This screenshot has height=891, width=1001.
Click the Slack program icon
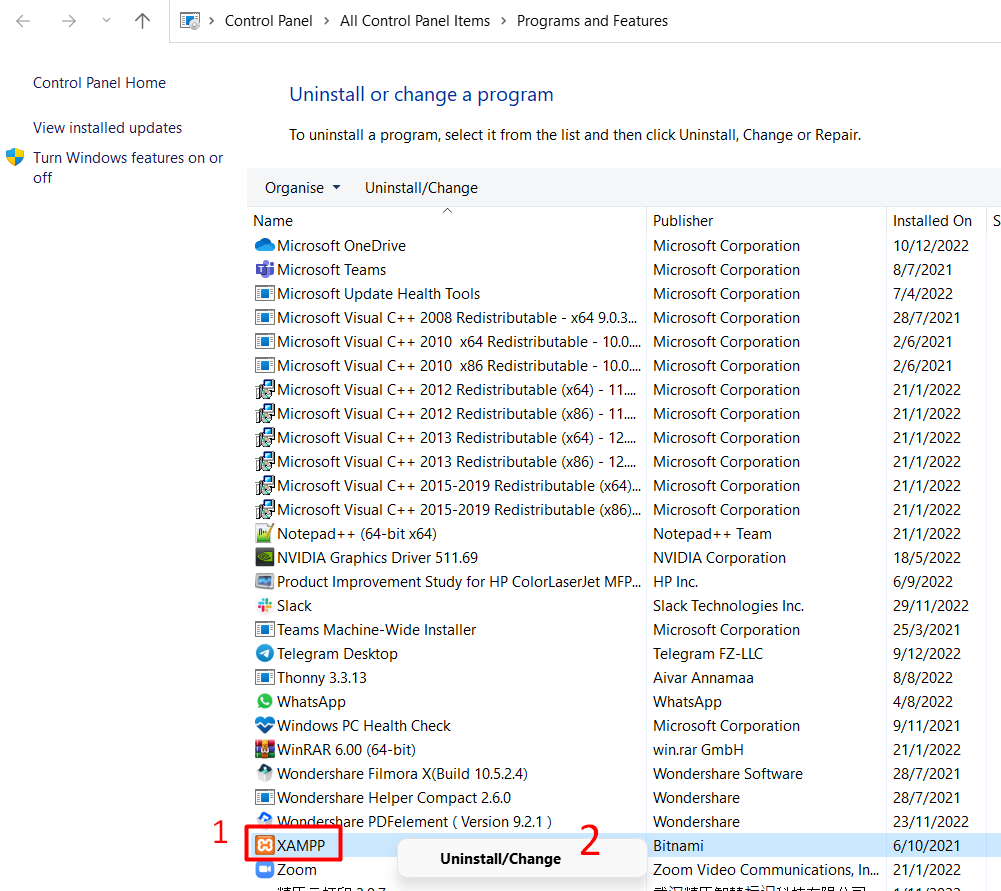[264, 605]
